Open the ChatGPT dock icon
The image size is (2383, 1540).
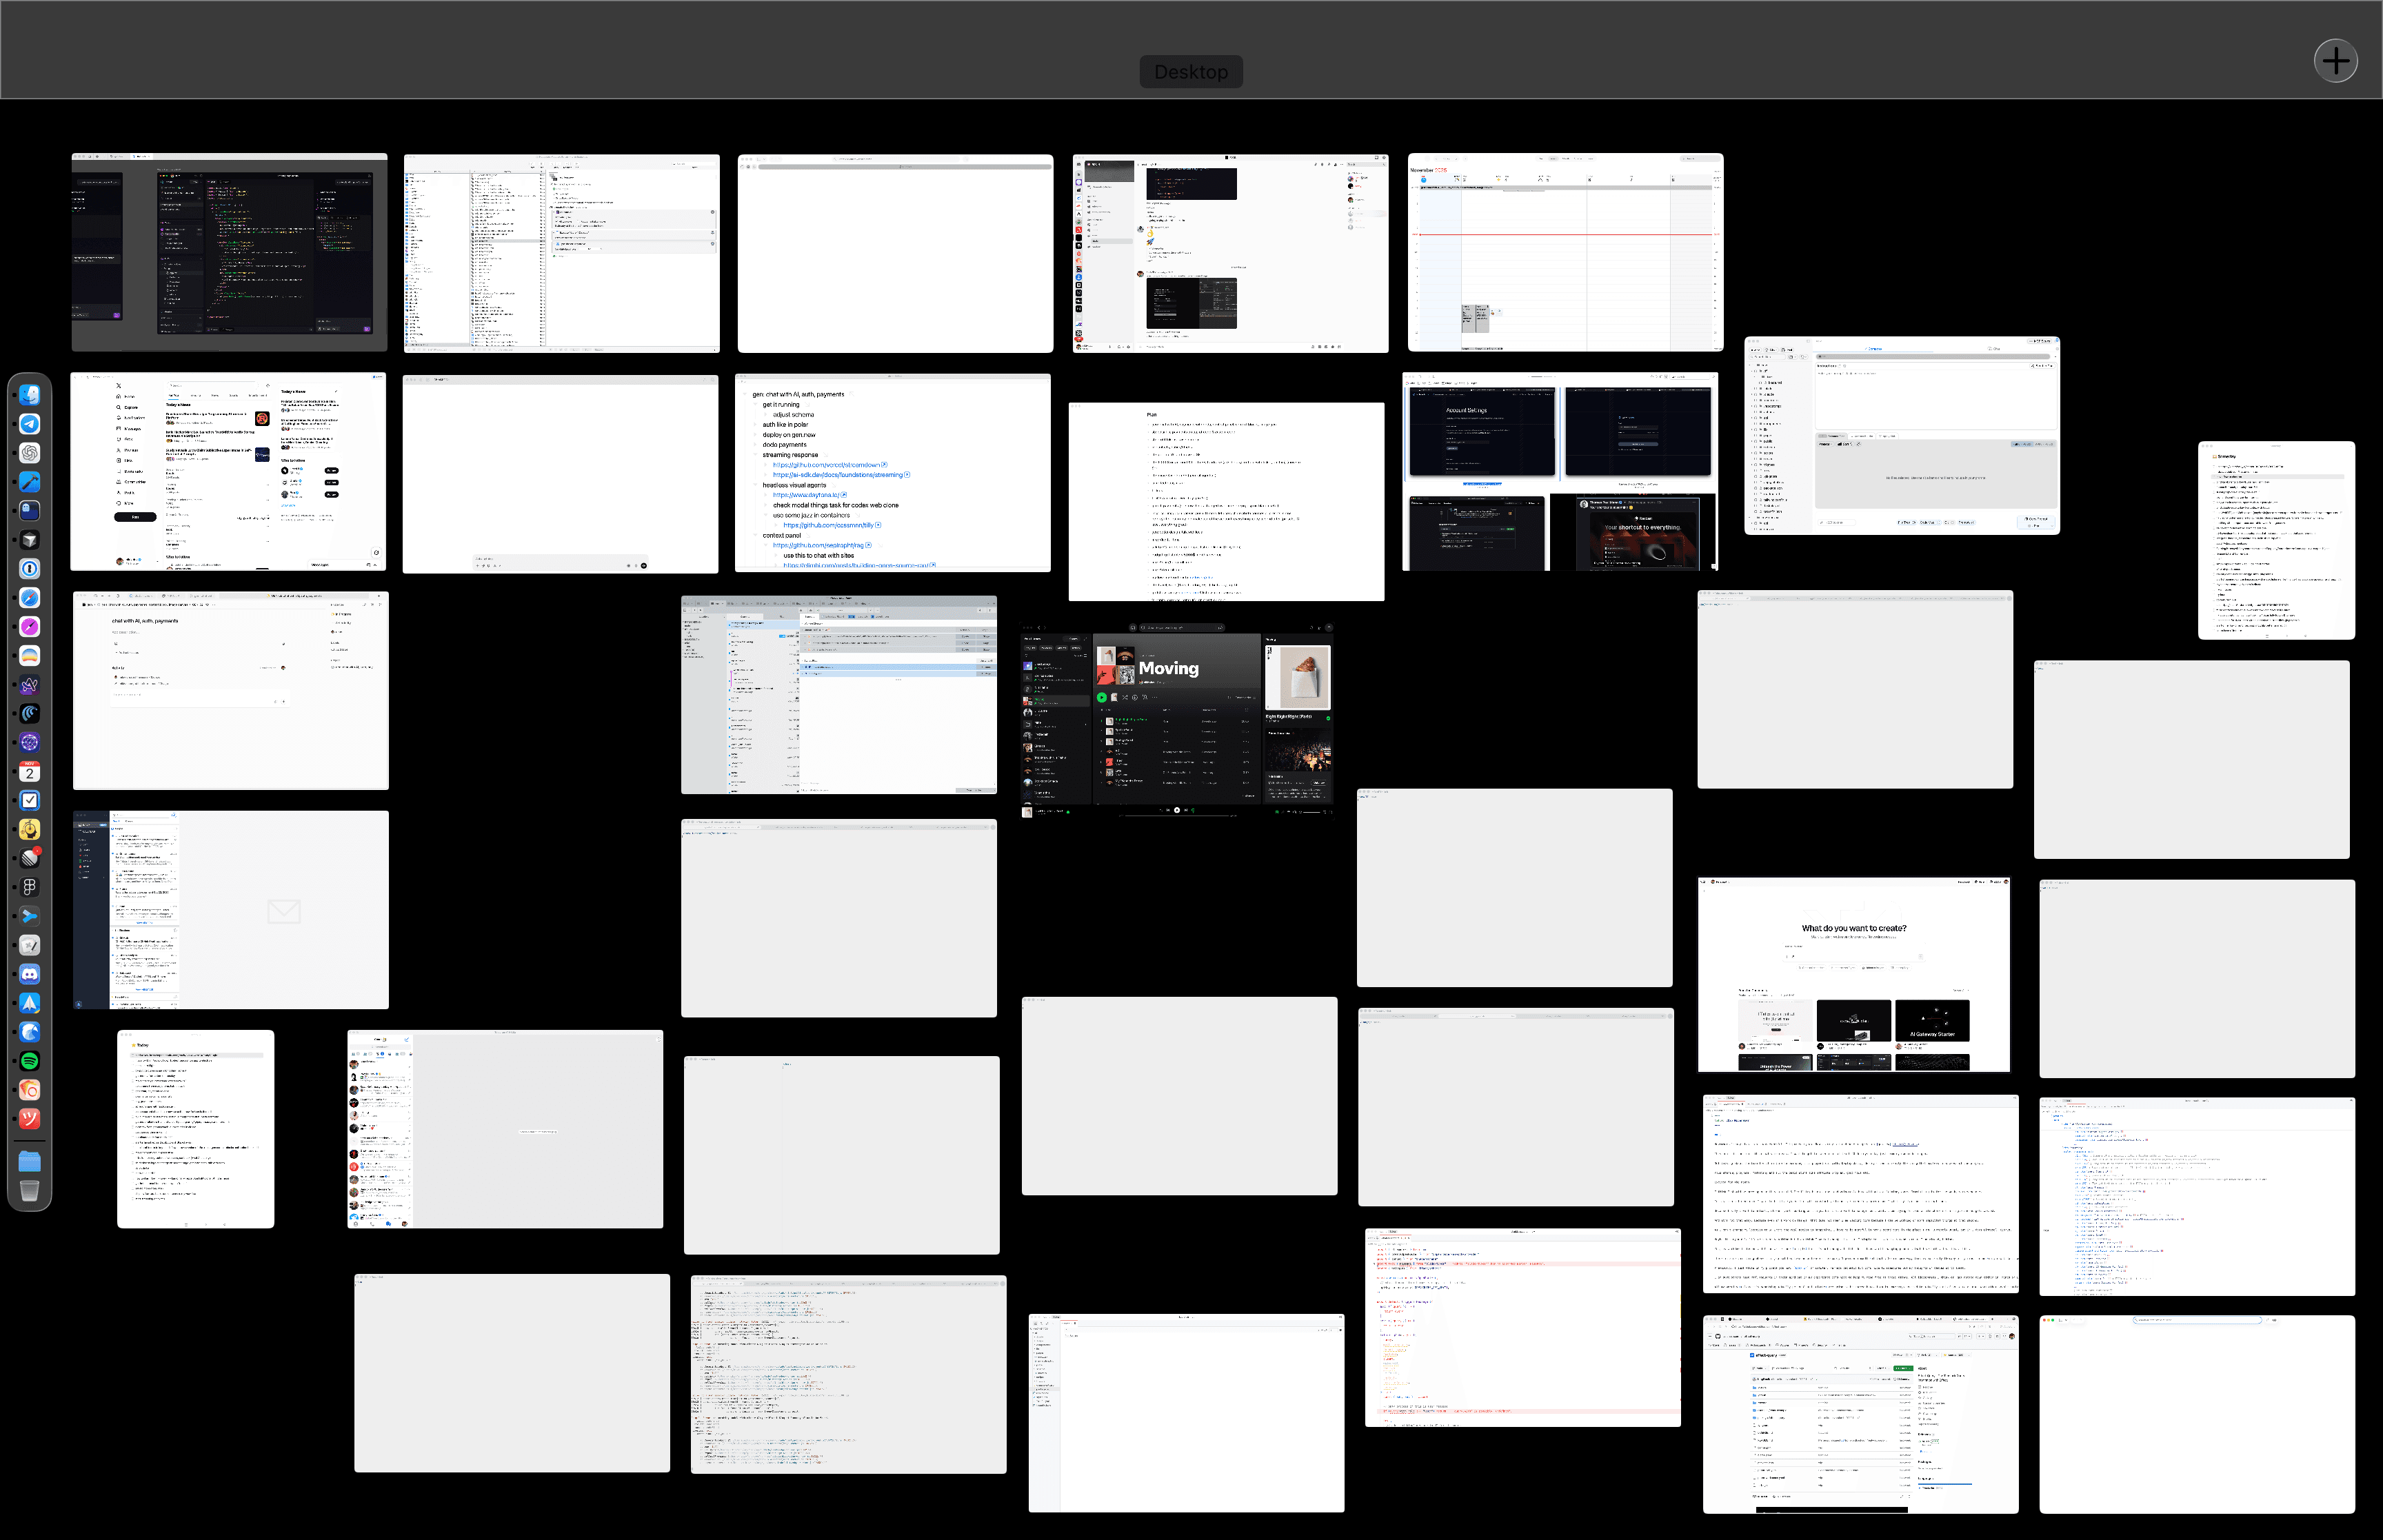30,453
